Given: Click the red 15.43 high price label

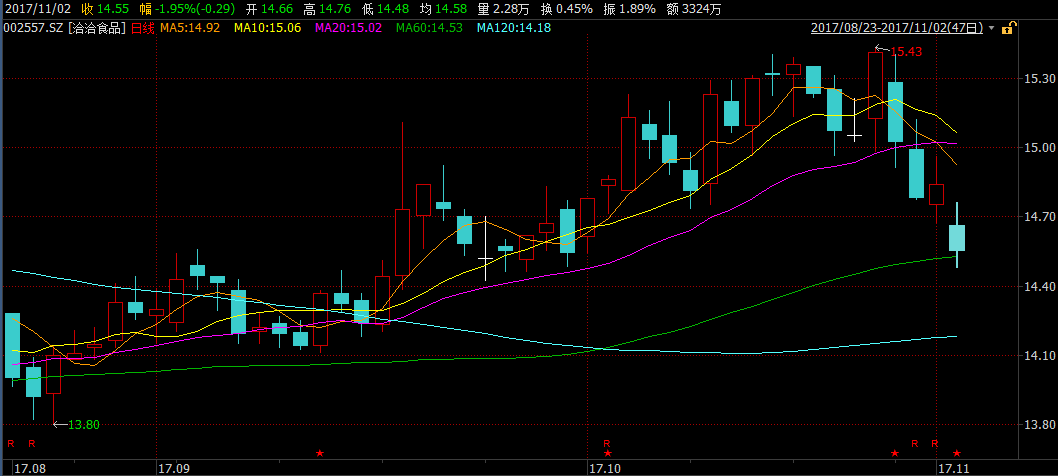Looking at the screenshot, I should pyautogui.click(x=906, y=51).
